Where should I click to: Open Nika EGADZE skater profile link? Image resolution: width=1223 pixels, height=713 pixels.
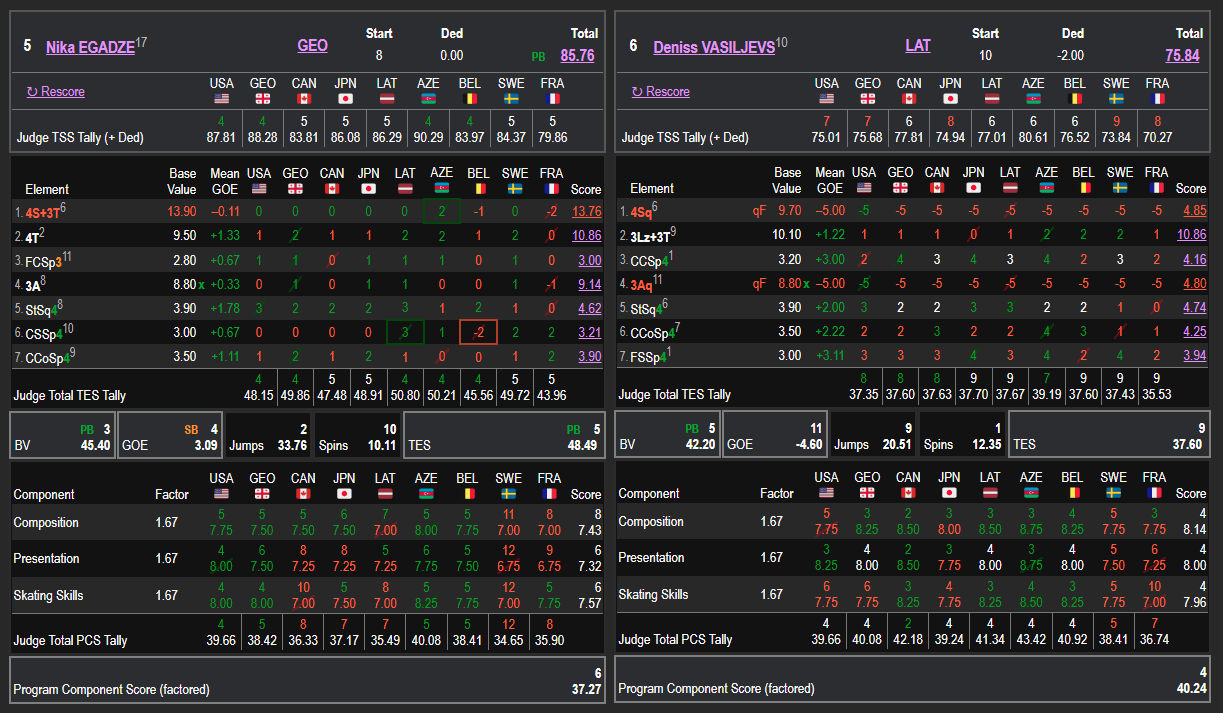[x=90, y=46]
